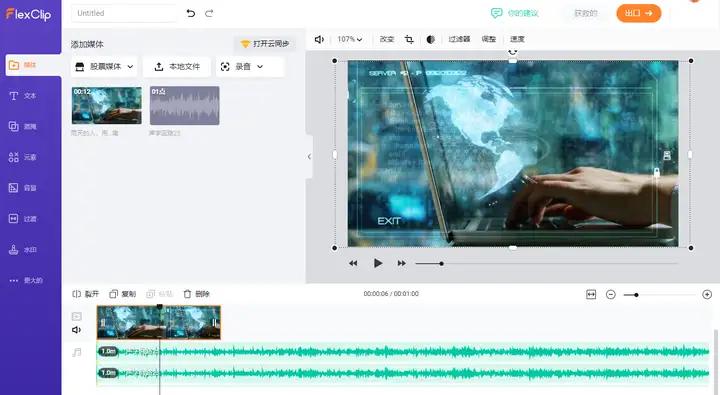The width and height of the screenshot is (720, 395).
Task: Click the redo arrow icon
Action: click(x=209, y=13)
